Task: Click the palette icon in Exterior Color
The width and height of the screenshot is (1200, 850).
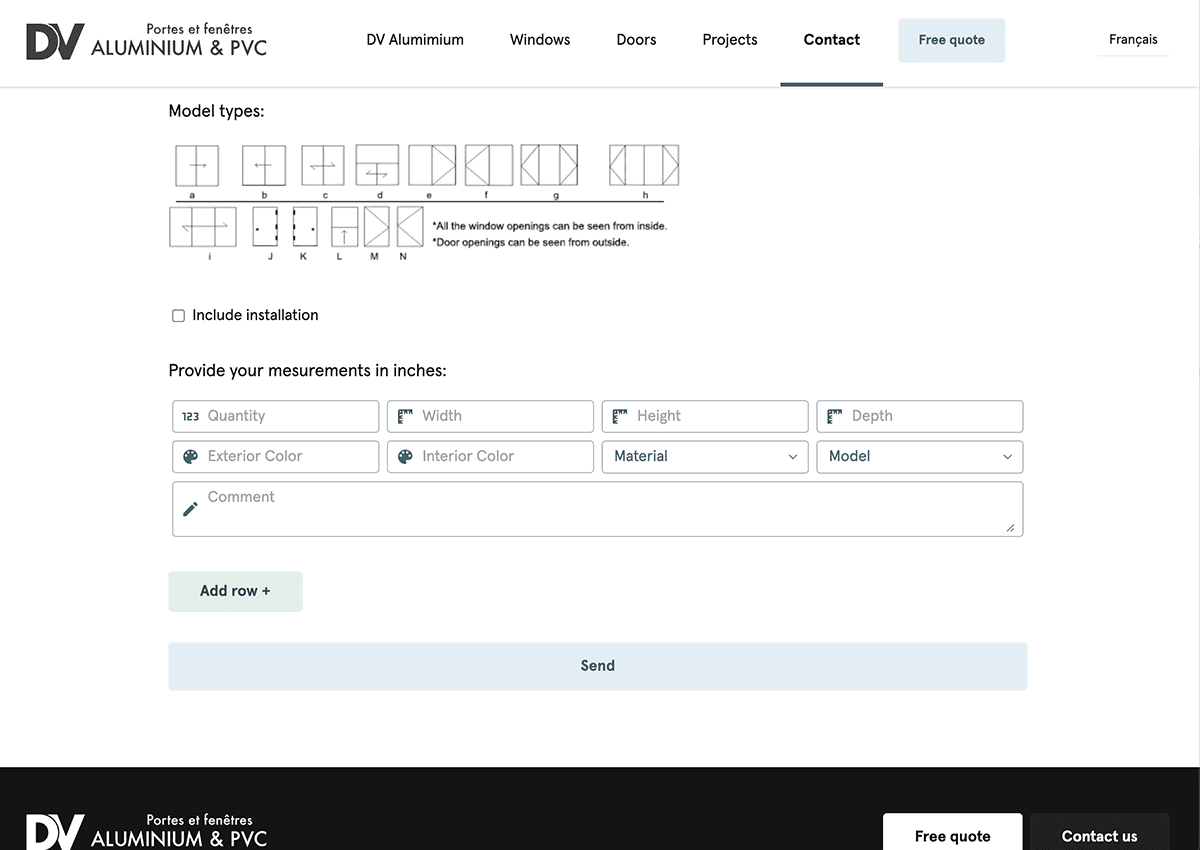Action: point(190,456)
